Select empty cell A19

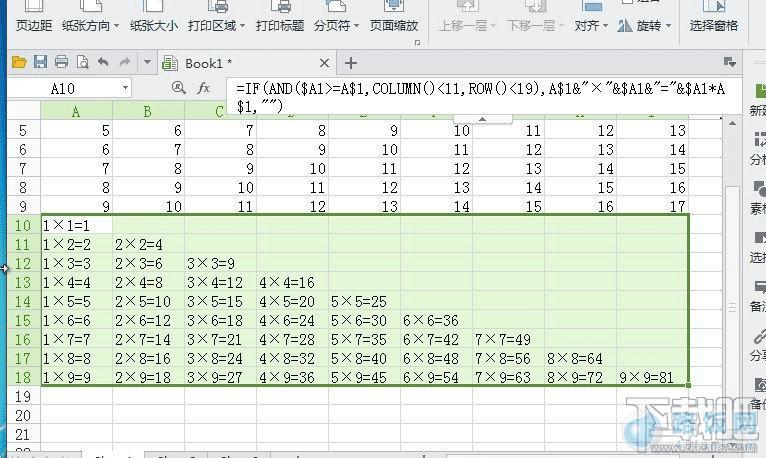[x=77, y=396]
